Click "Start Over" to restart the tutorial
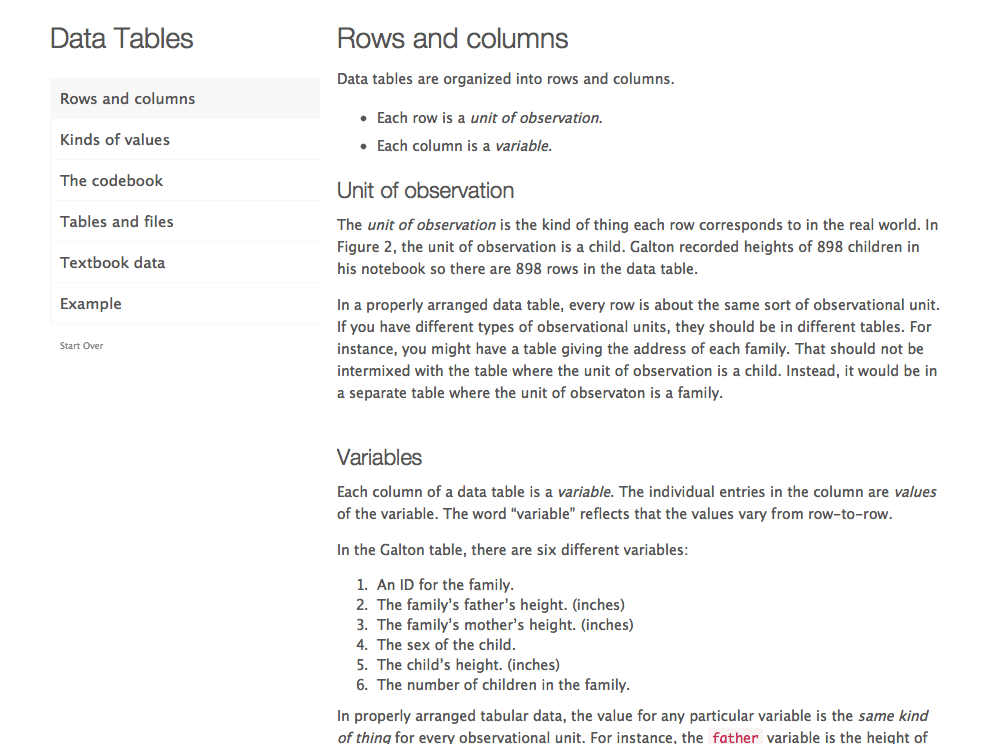This screenshot has width=992, height=744. tap(80, 345)
